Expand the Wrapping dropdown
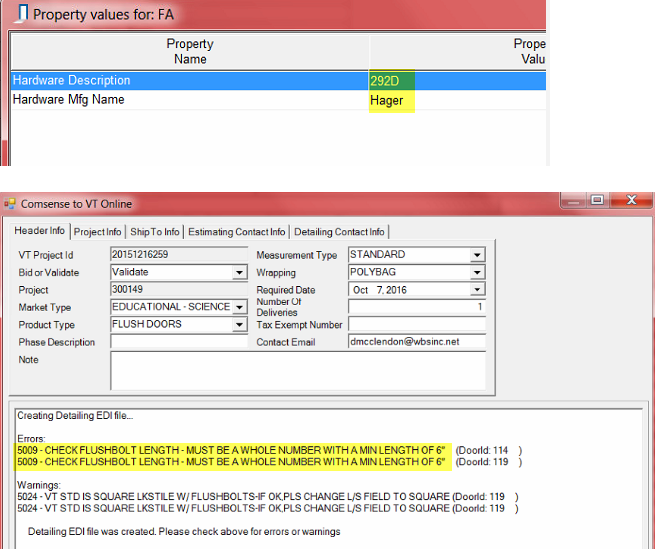The image size is (655, 549). tap(477, 272)
